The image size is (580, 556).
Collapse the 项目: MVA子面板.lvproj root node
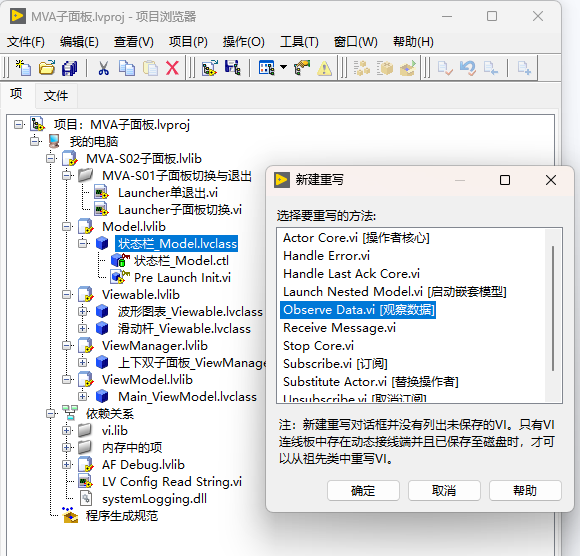pyautogui.click(x=18, y=125)
